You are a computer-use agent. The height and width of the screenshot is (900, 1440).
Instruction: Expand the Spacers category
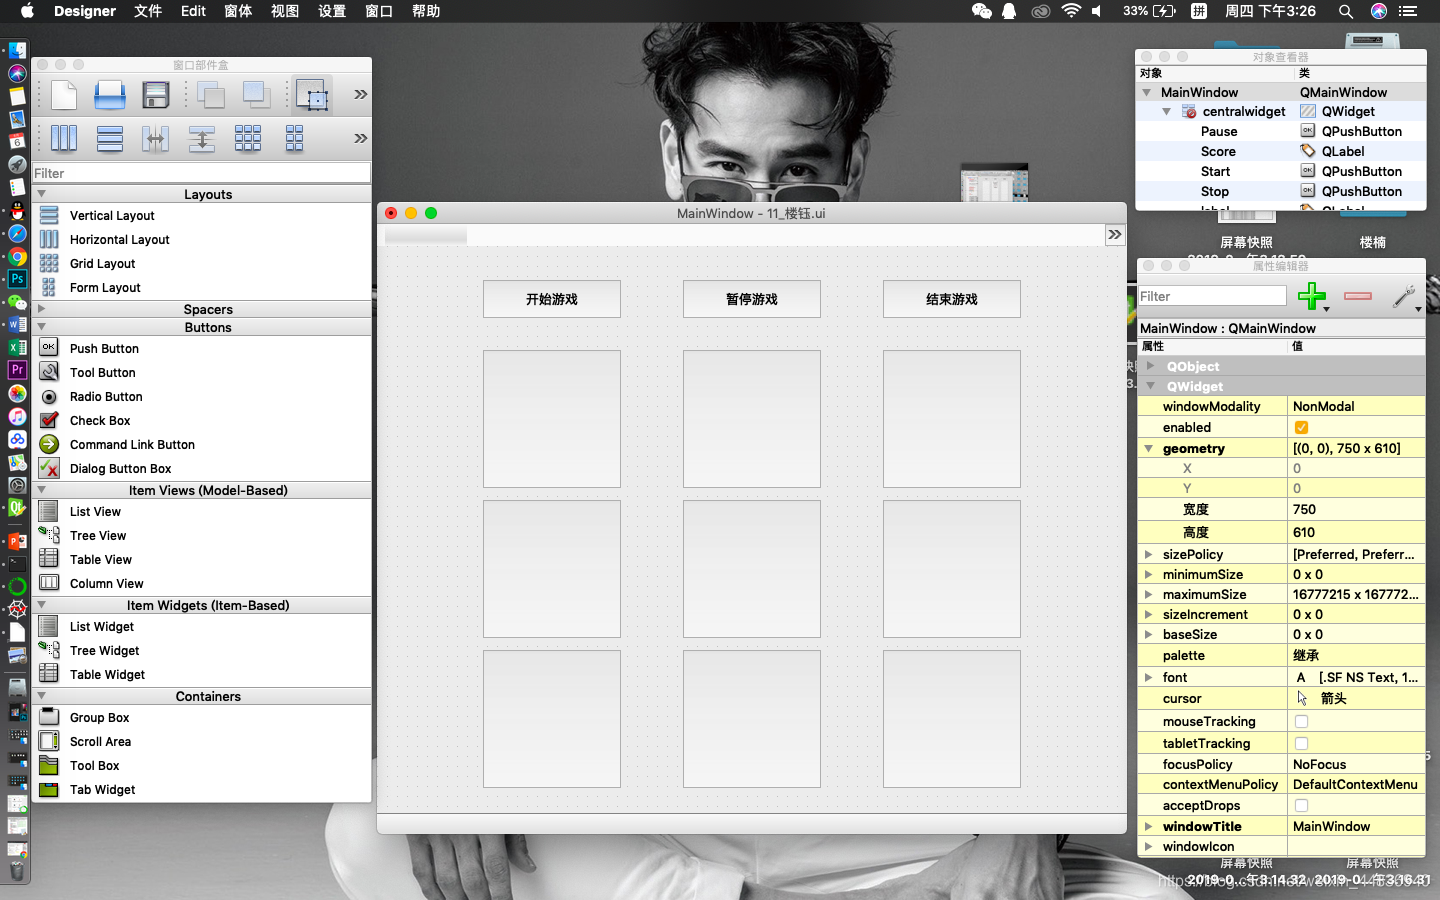(41, 309)
